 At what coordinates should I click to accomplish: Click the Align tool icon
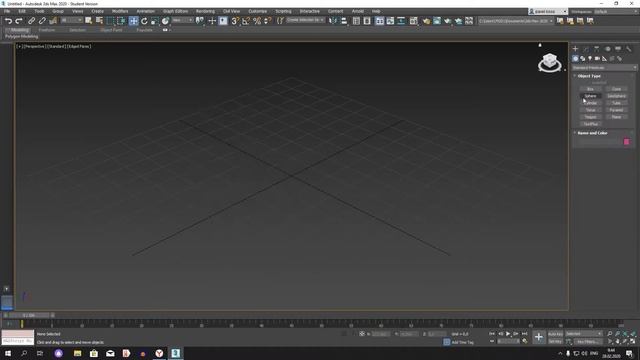click(x=344, y=21)
